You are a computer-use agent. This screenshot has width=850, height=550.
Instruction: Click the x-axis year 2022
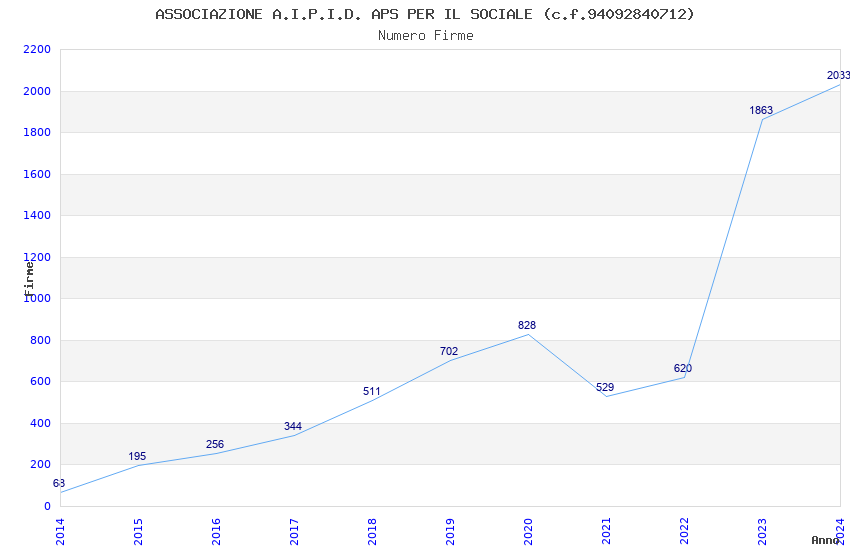pos(685,532)
